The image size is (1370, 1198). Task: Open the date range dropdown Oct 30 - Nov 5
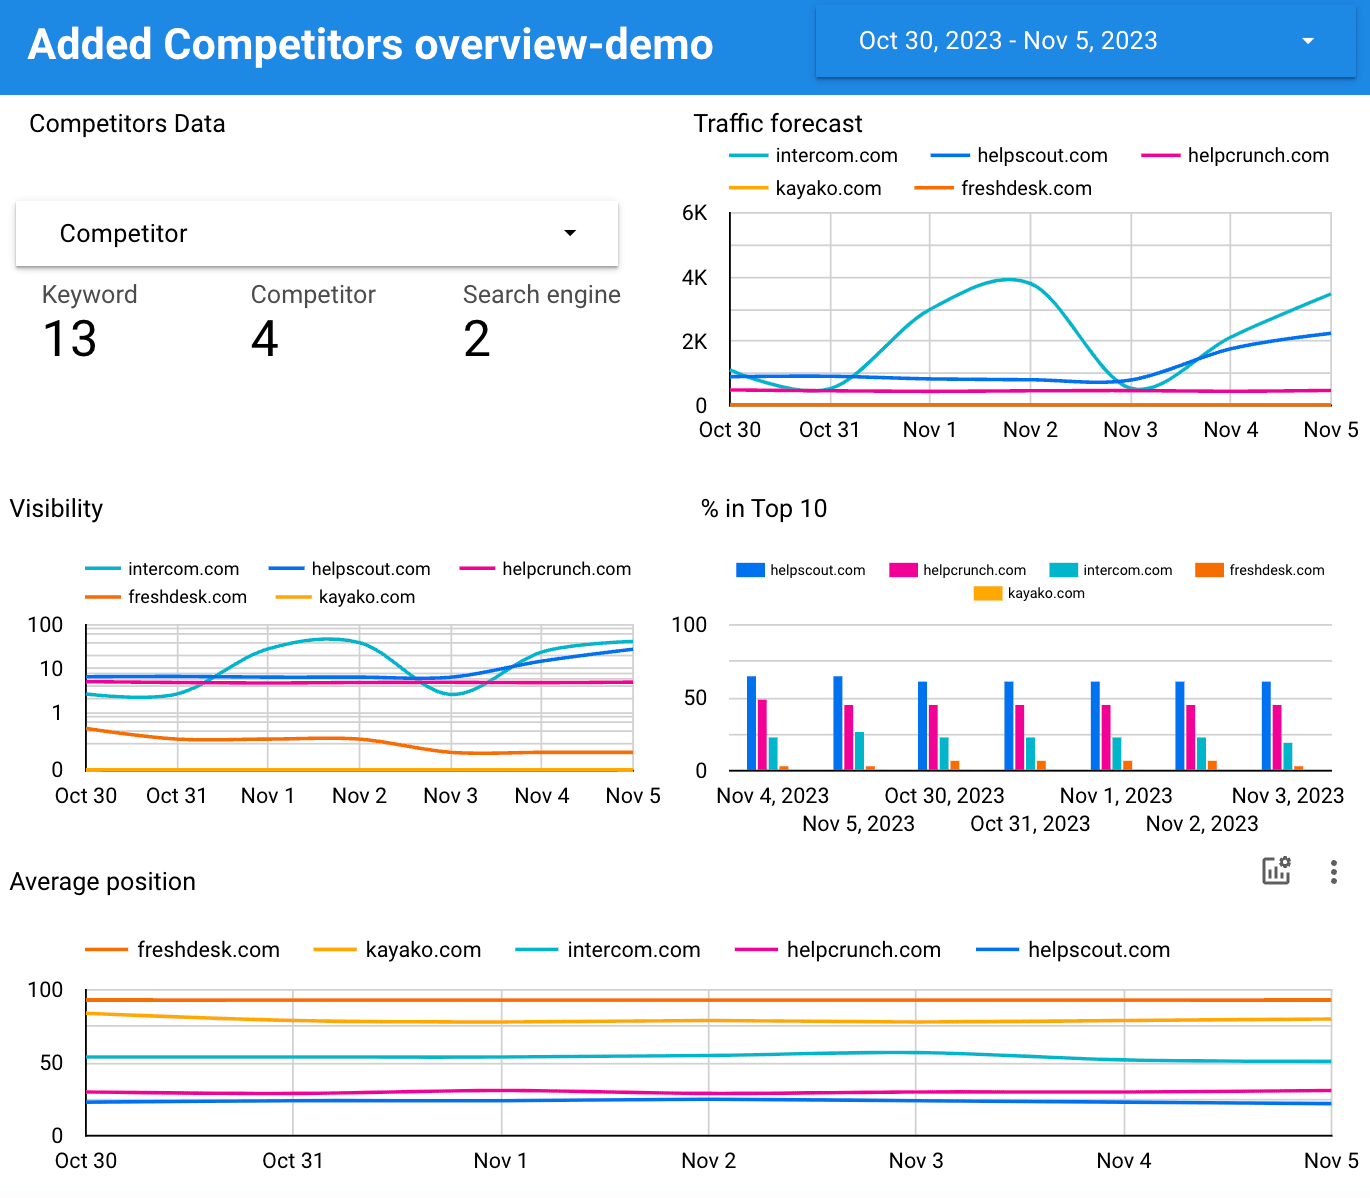1085,41
